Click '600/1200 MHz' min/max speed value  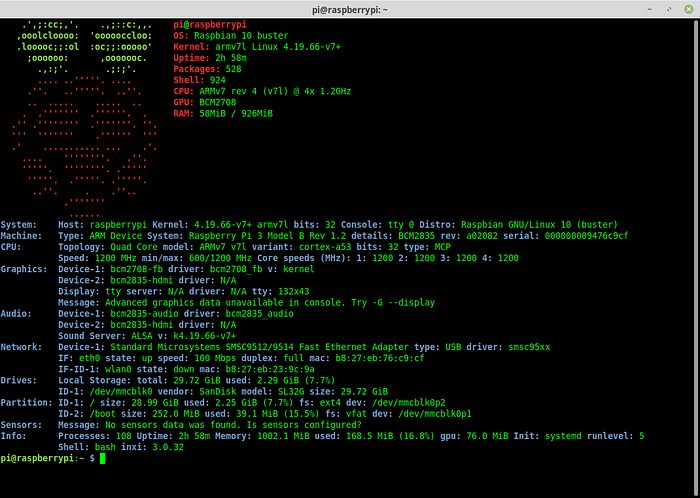[x=221, y=258]
